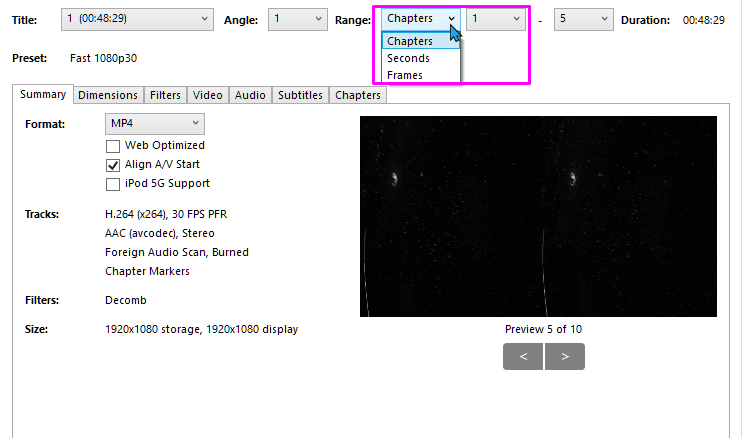Switch to the Audio tab

click(250, 95)
